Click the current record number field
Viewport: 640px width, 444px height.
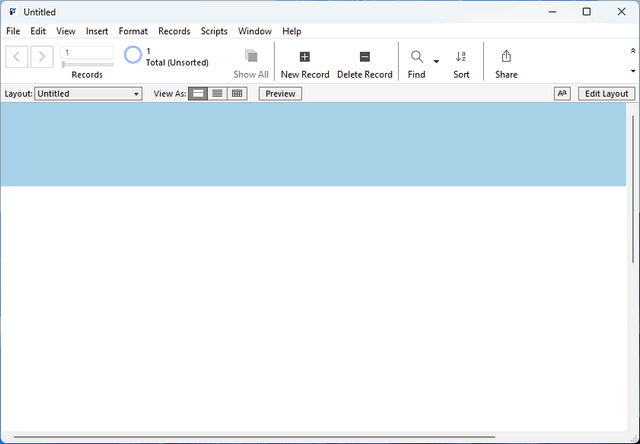click(x=87, y=52)
